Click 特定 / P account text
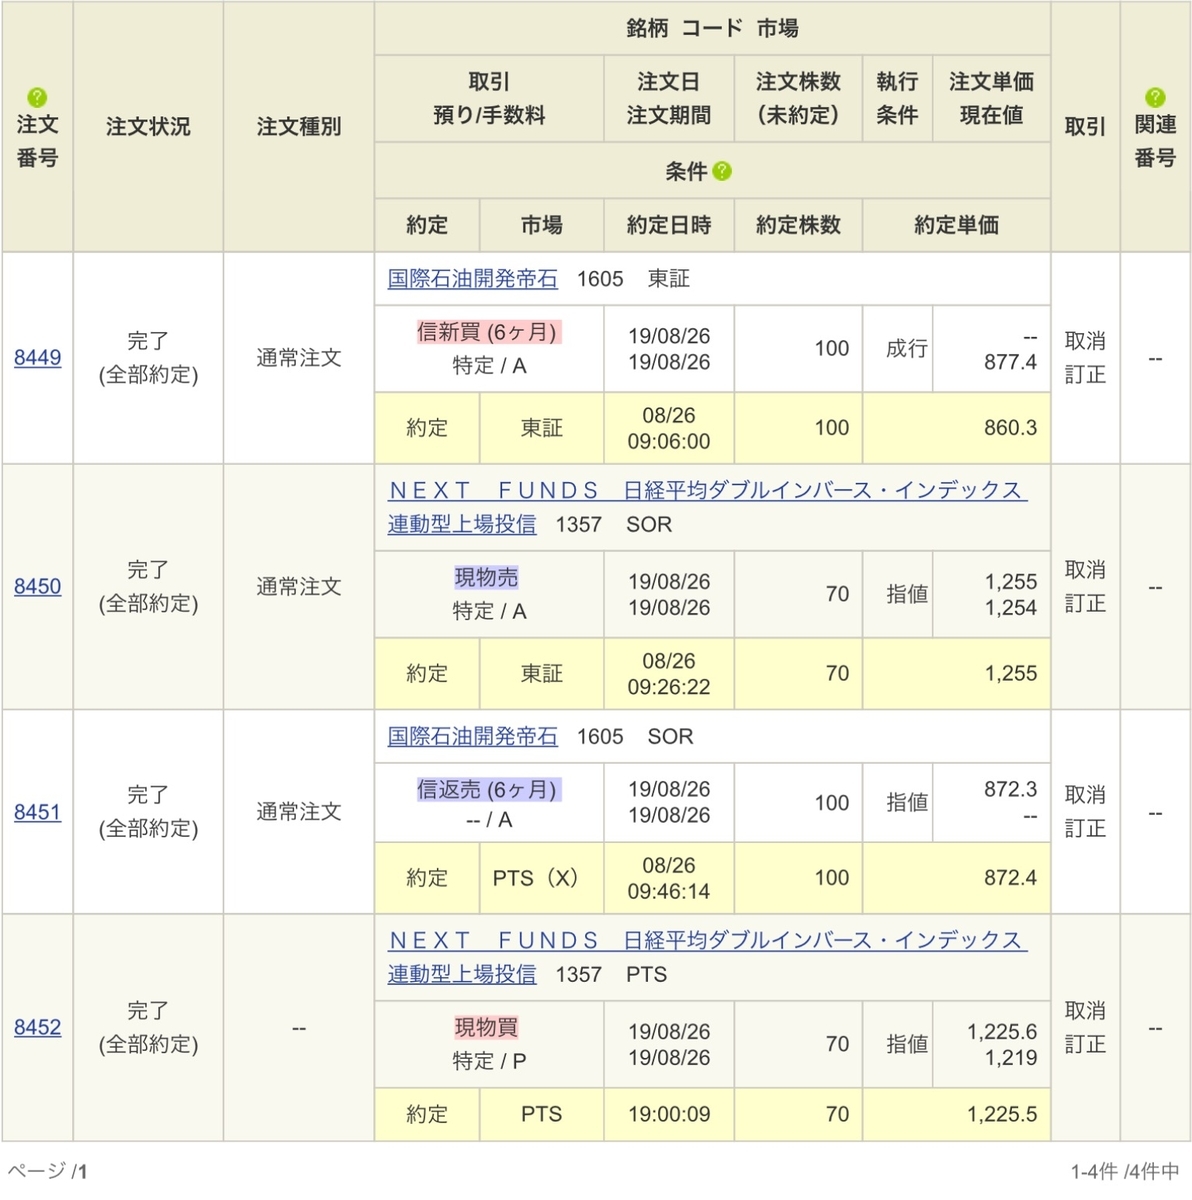Viewport: 1192px width, 1200px height. [x=489, y=1061]
